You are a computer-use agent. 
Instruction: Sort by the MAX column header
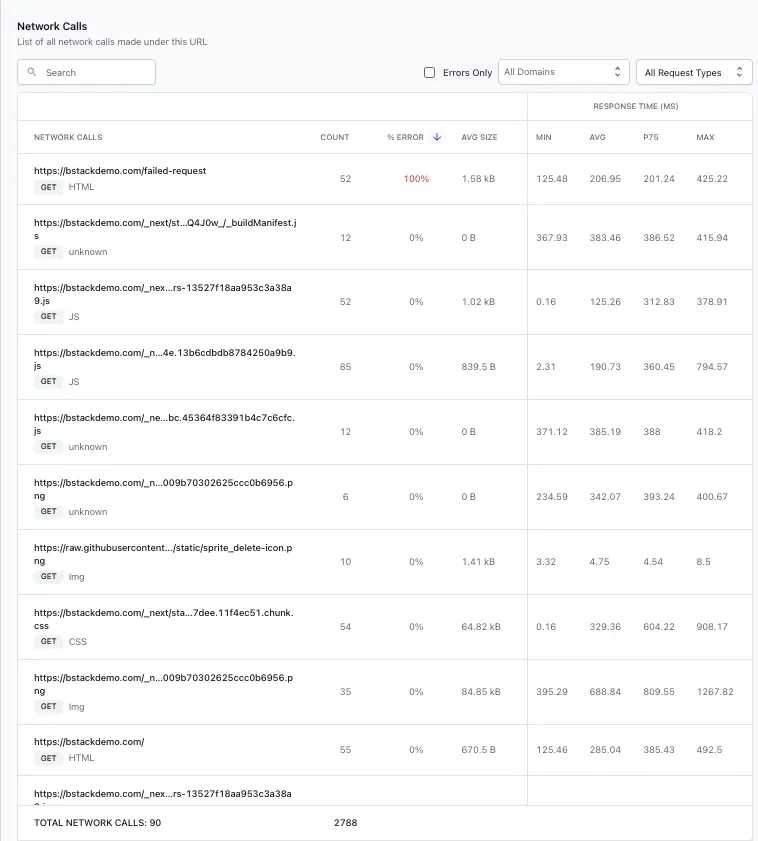tap(705, 137)
